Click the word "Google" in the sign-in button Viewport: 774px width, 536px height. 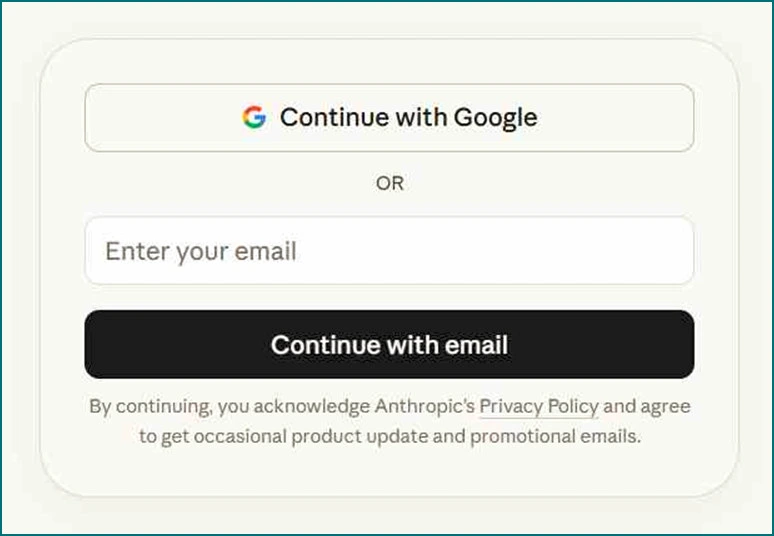coord(495,118)
